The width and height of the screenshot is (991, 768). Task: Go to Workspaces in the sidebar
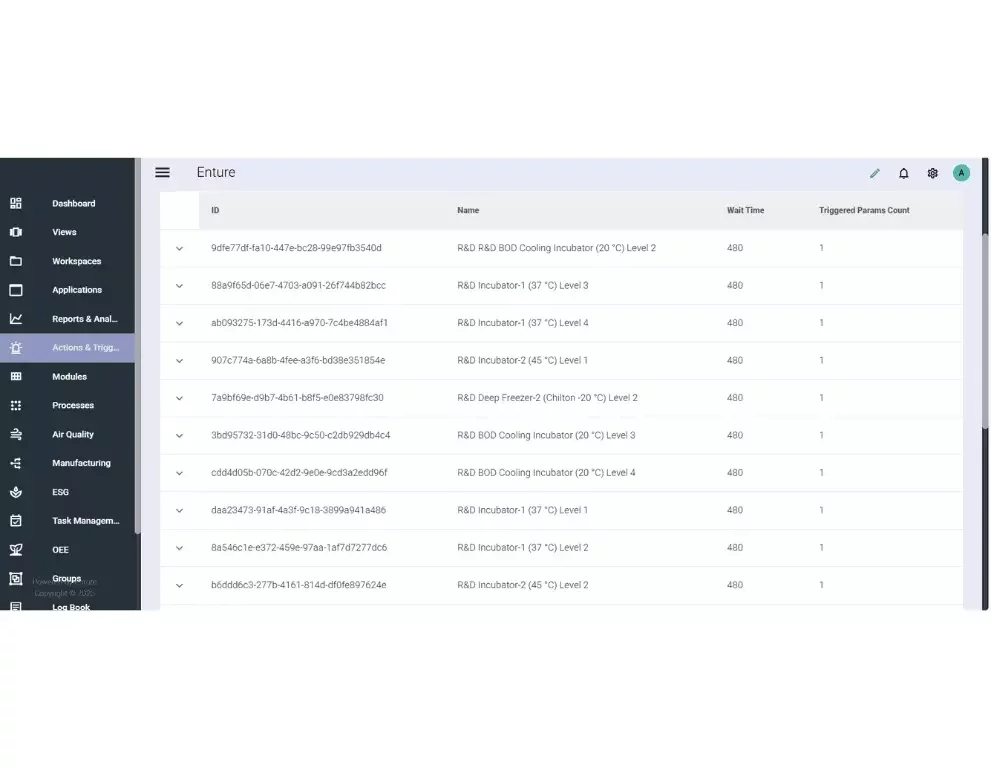click(76, 261)
